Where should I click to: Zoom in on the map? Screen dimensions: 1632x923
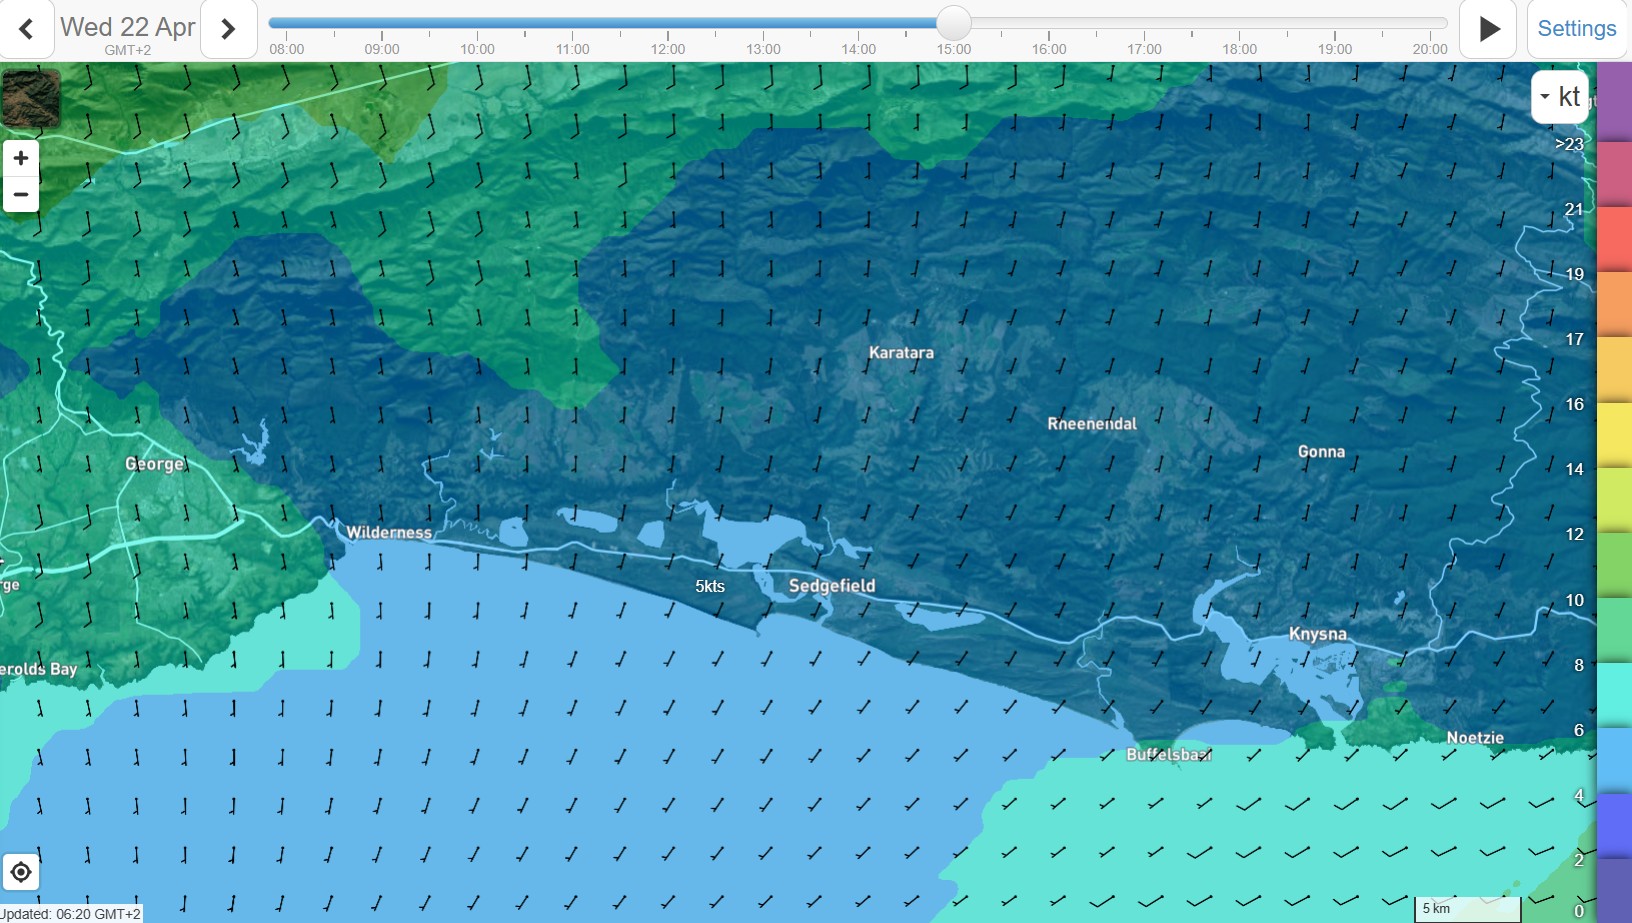[x=21, y=158]
